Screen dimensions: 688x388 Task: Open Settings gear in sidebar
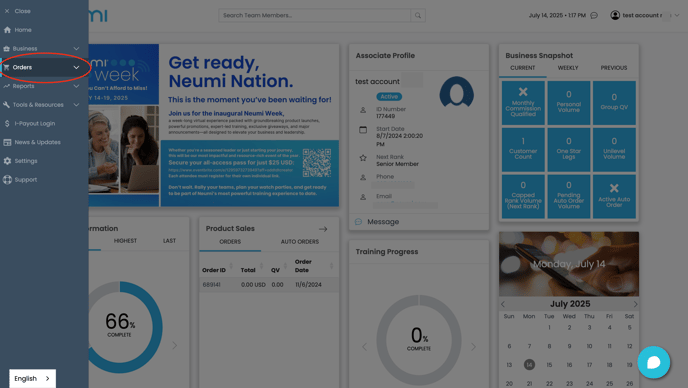[20, 161]
